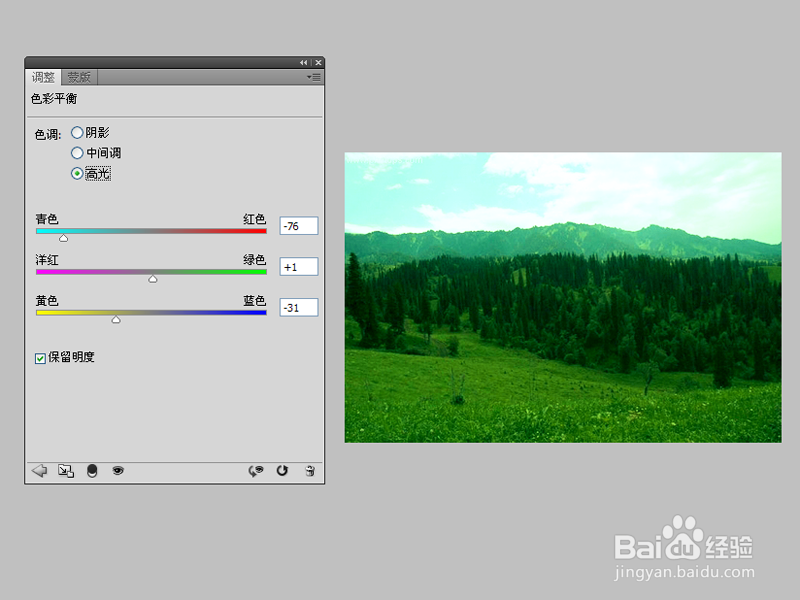Uncheck the 保留明度 checkbox
The image size is (800, 600).
(40, 358)
